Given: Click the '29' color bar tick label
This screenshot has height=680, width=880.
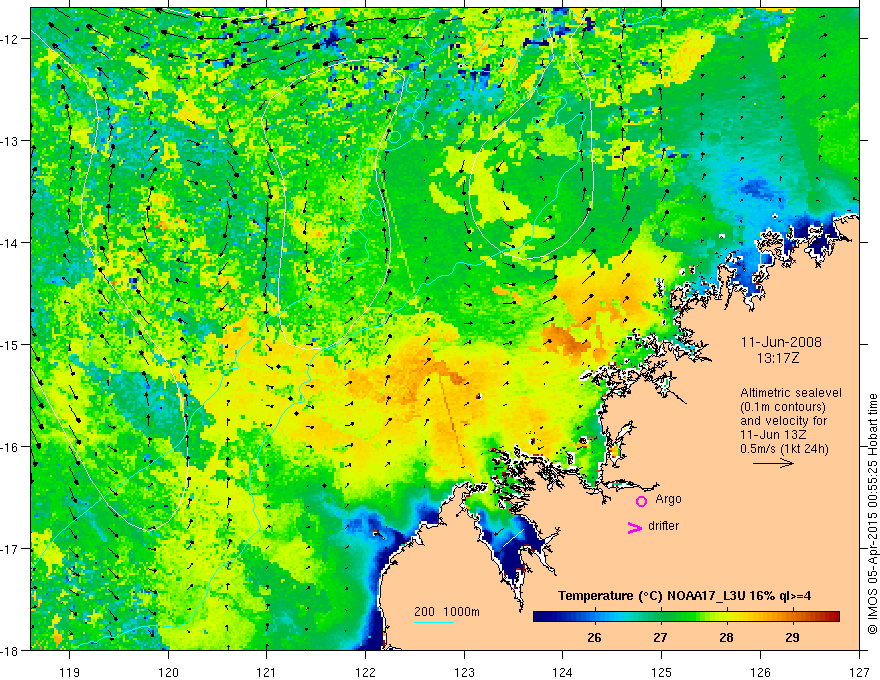Looking at the screenshot, I should [792, 637].
